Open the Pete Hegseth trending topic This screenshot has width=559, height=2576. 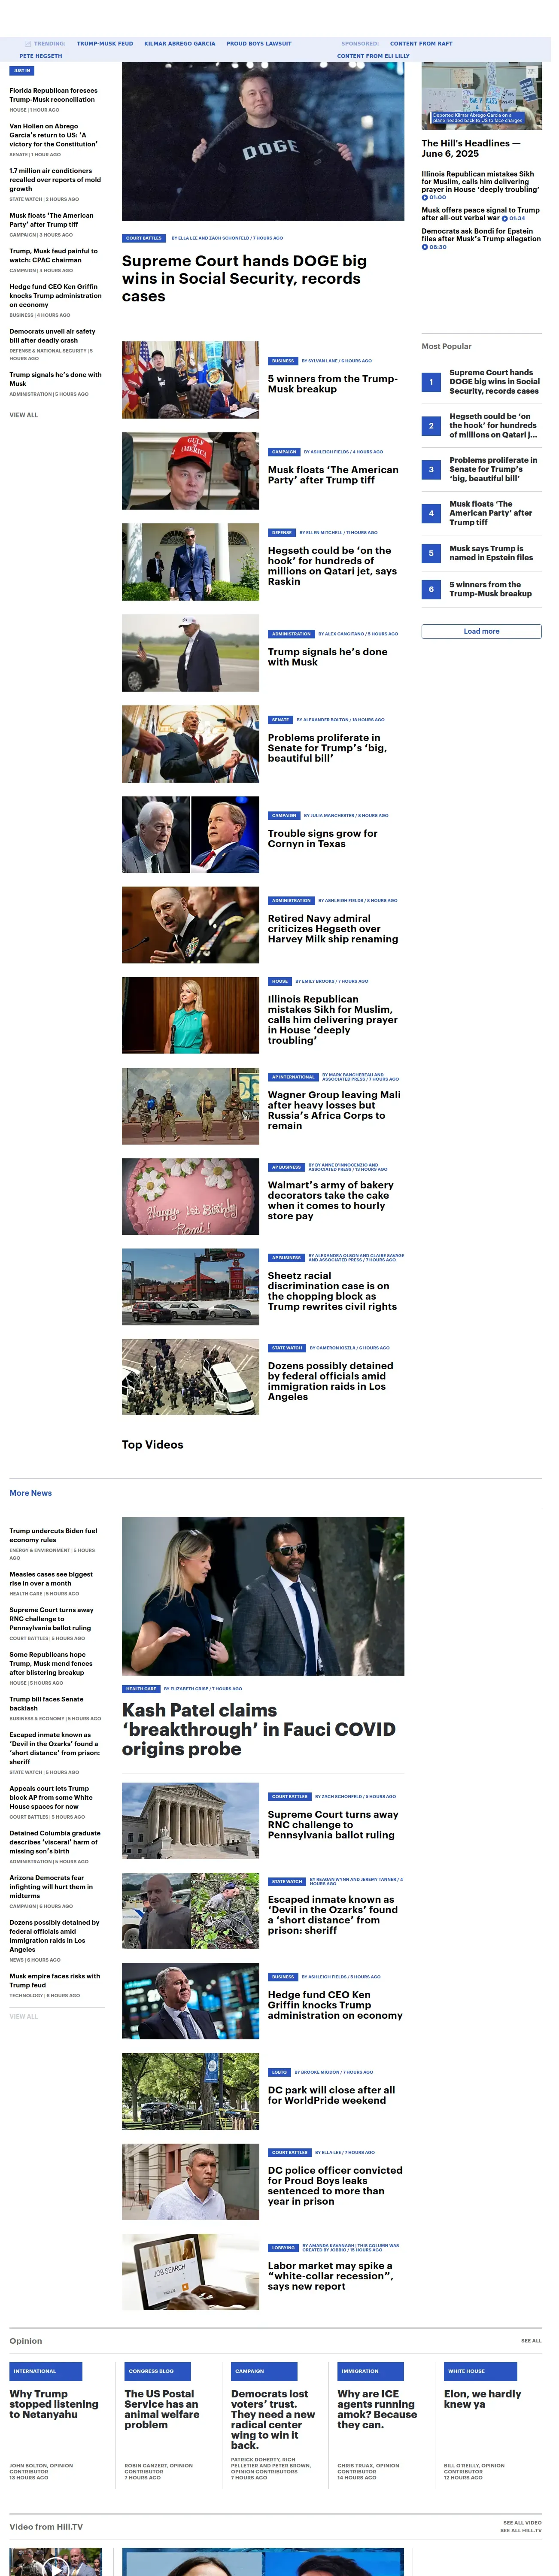point(41,56)
